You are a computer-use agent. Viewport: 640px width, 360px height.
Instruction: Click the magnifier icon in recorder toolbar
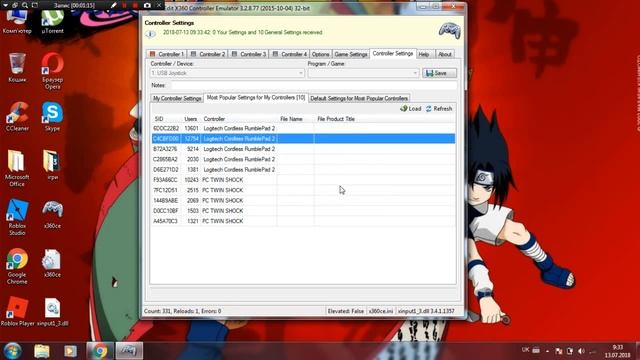pyautogui.click(x=25, y=5)
